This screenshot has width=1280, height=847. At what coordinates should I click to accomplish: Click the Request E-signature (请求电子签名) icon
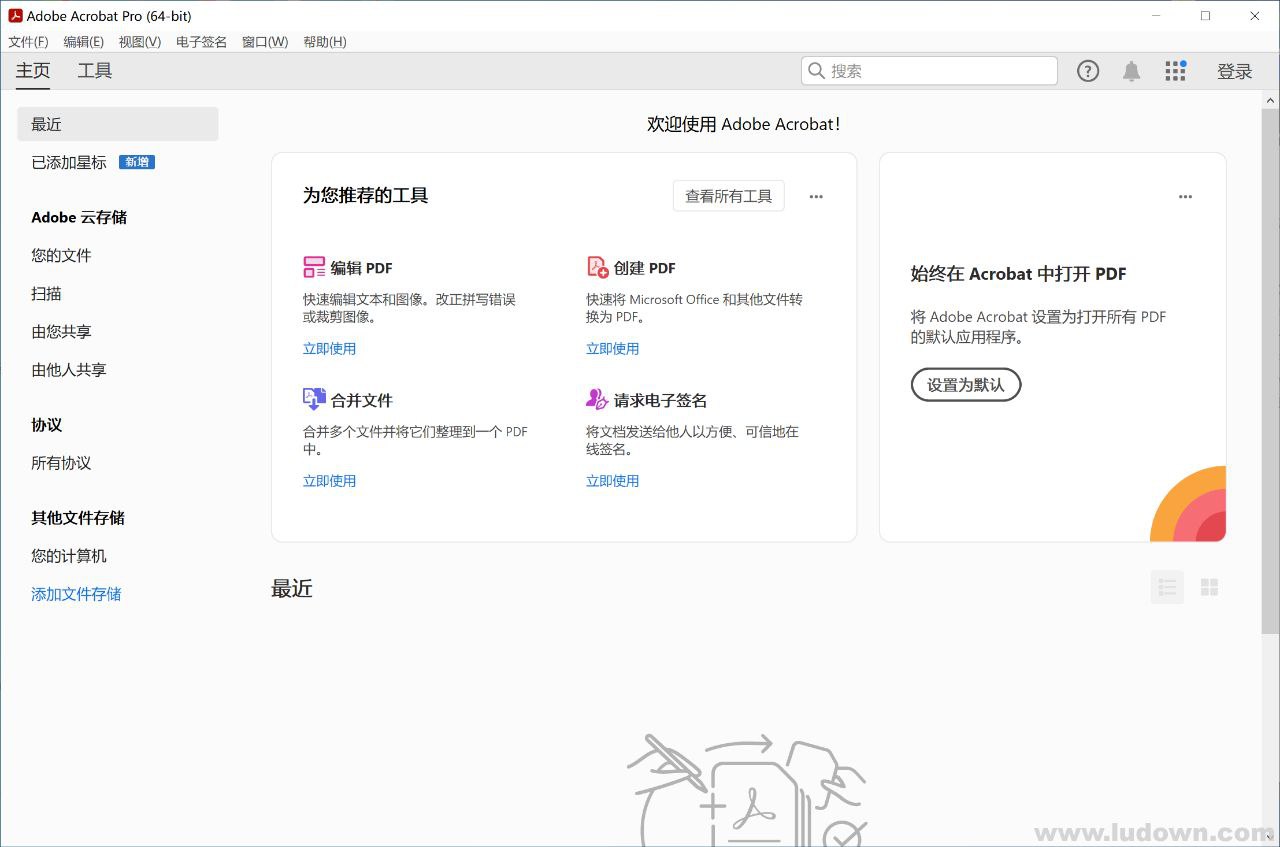point(597,399)
